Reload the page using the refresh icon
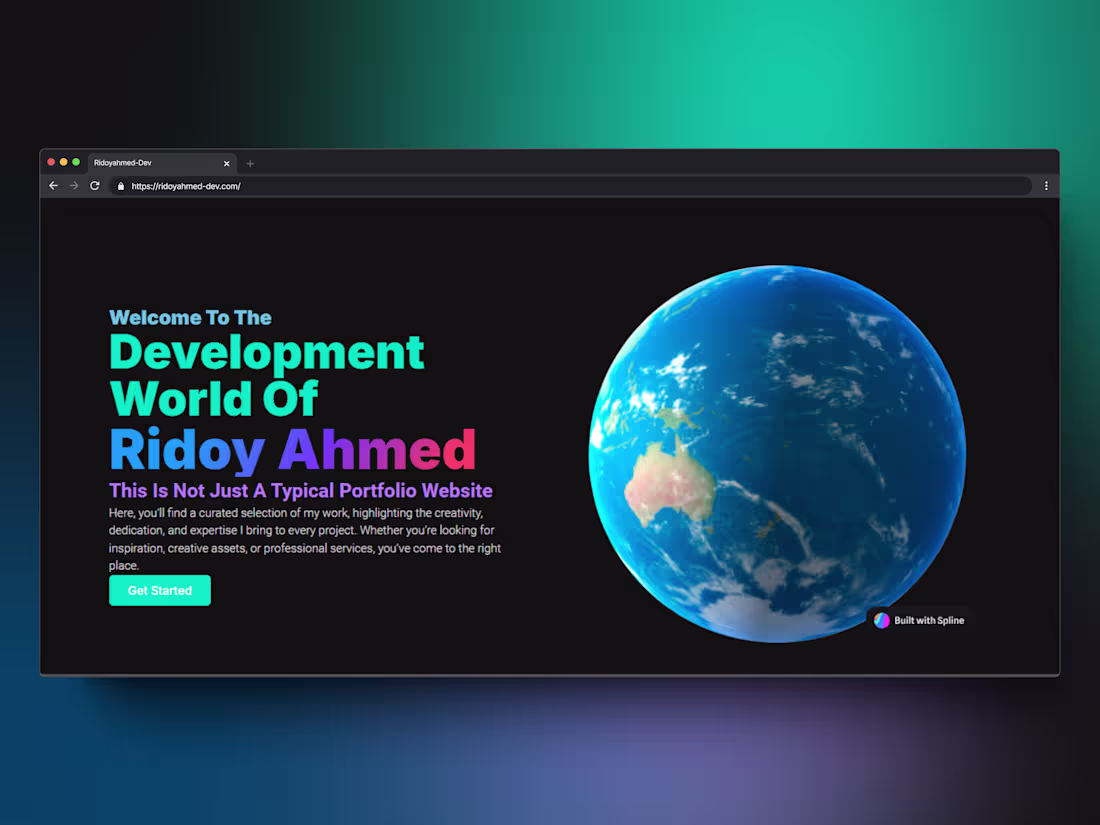This screenshot has height=825, width=1100. point(94,185)
